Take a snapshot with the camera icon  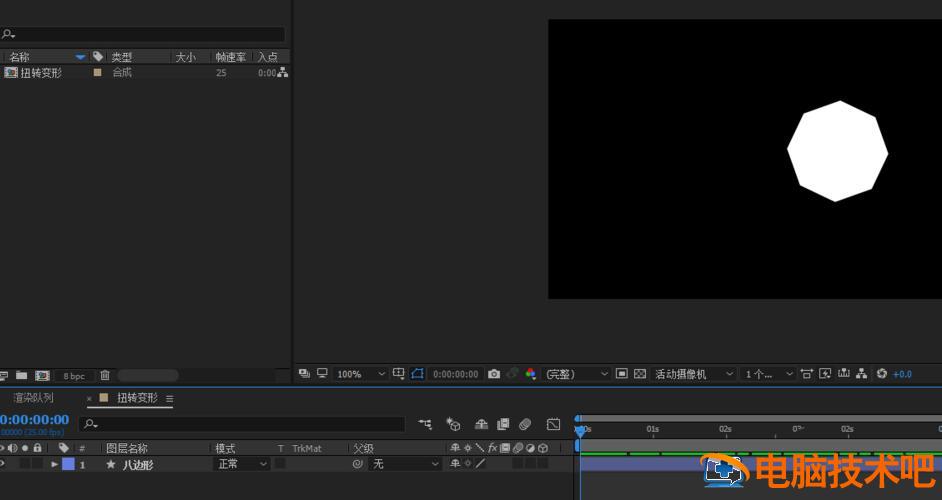coord(494,374)
